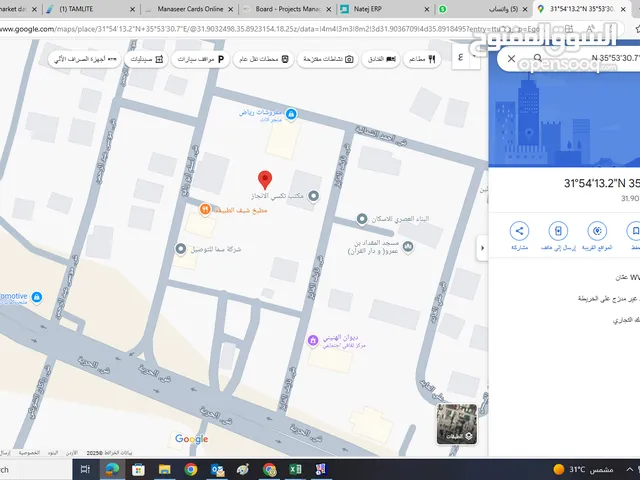The width and height of the screenshot is (640, 480).
Task: Select مسجد المقداد بن عمرو mosque marker
Action: point(407,247)
